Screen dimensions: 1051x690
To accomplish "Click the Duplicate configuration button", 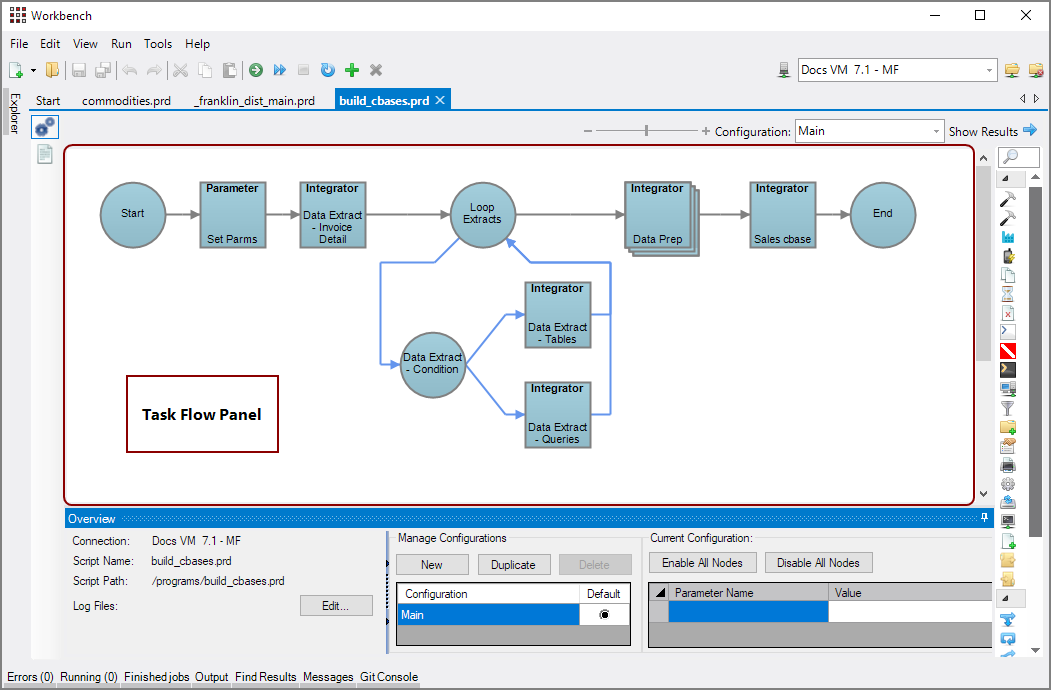I will (x=513, y=565).
